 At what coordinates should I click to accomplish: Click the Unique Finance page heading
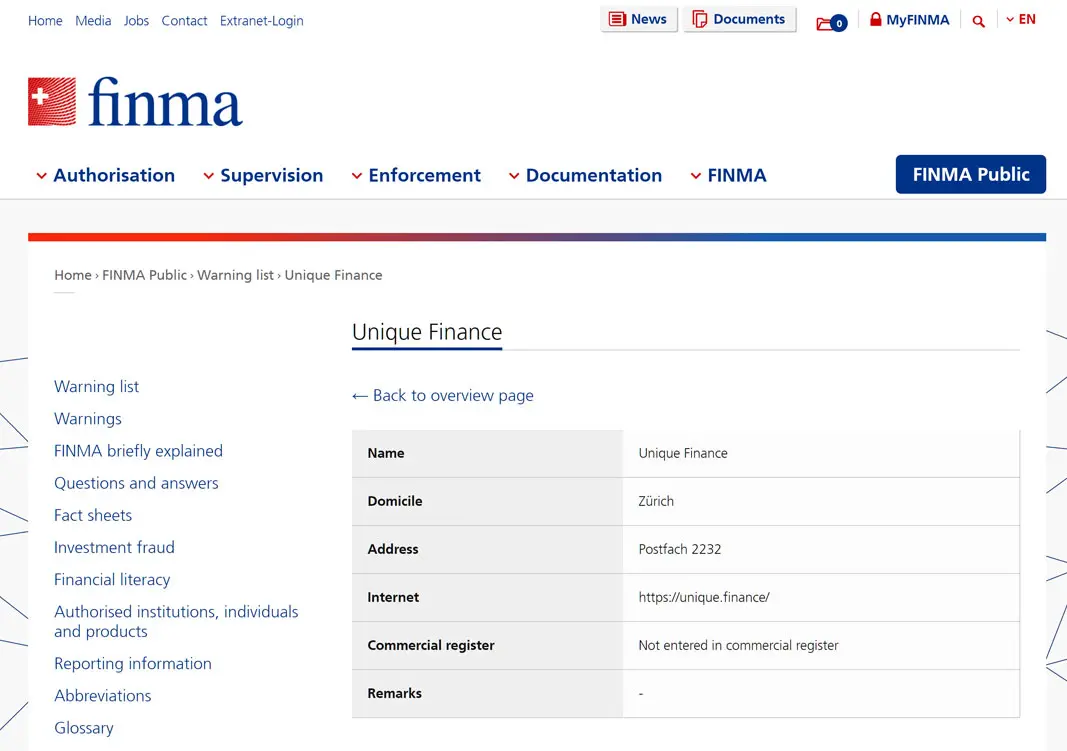coord(427,332)
